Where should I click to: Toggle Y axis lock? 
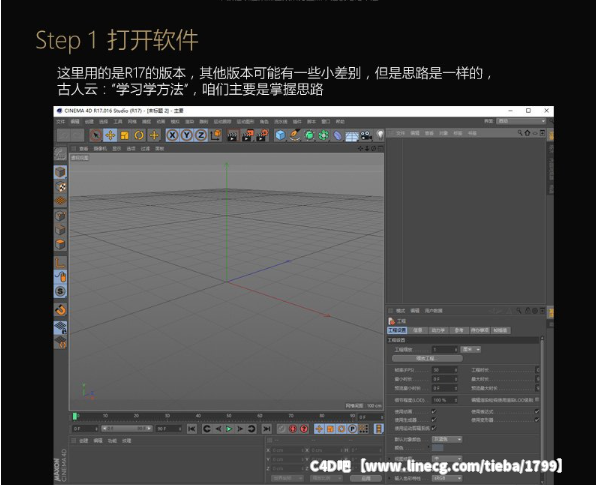(x=187, y=135)
